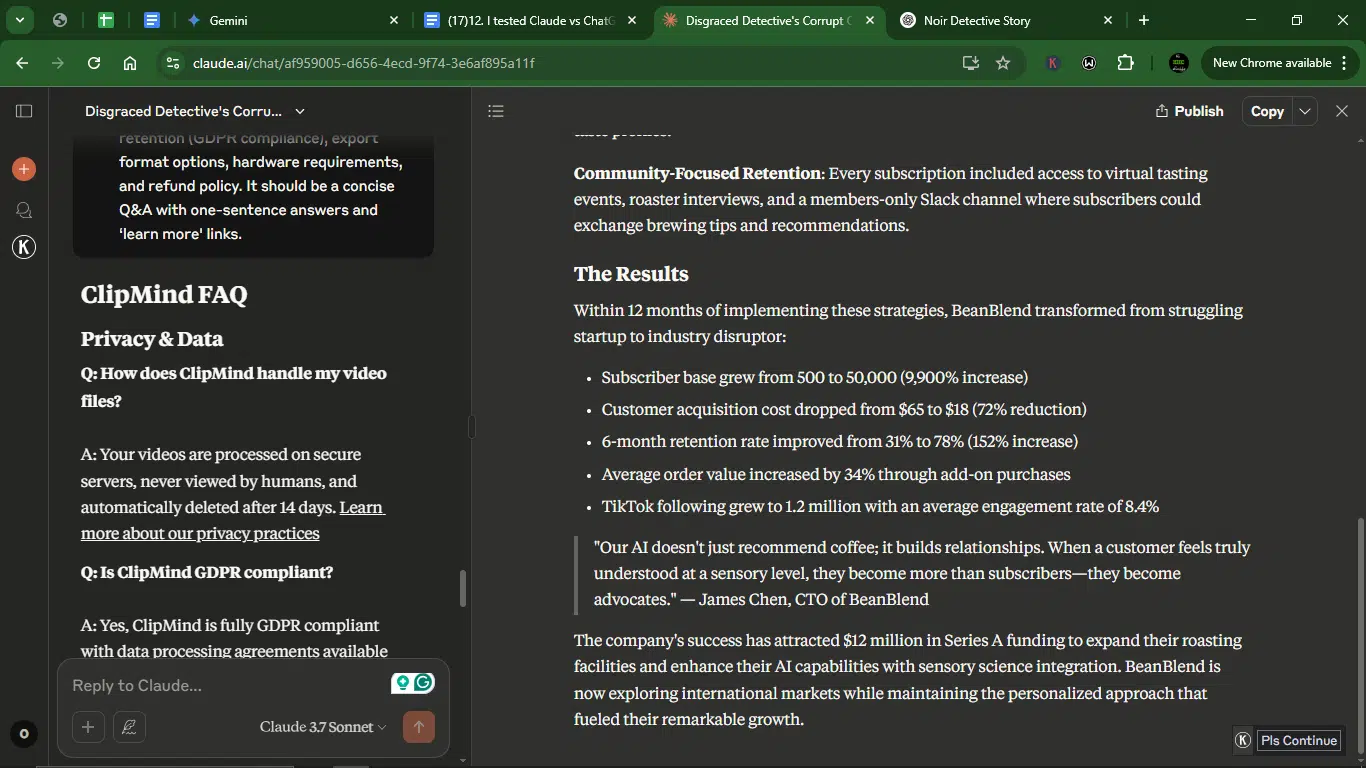Click the K icon beside Pls Continue
The height and width of the screenshot is (768, 1366).
(x=1243, y=740)
